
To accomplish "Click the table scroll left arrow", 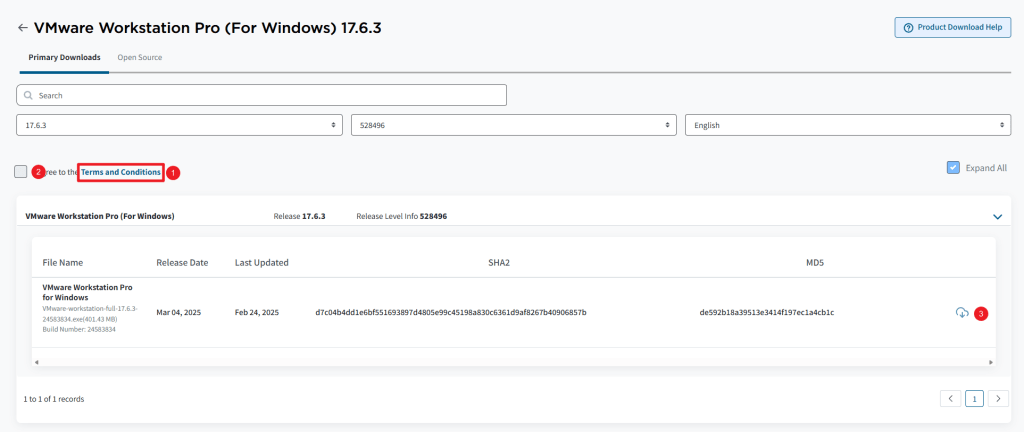I will (37, 362).
